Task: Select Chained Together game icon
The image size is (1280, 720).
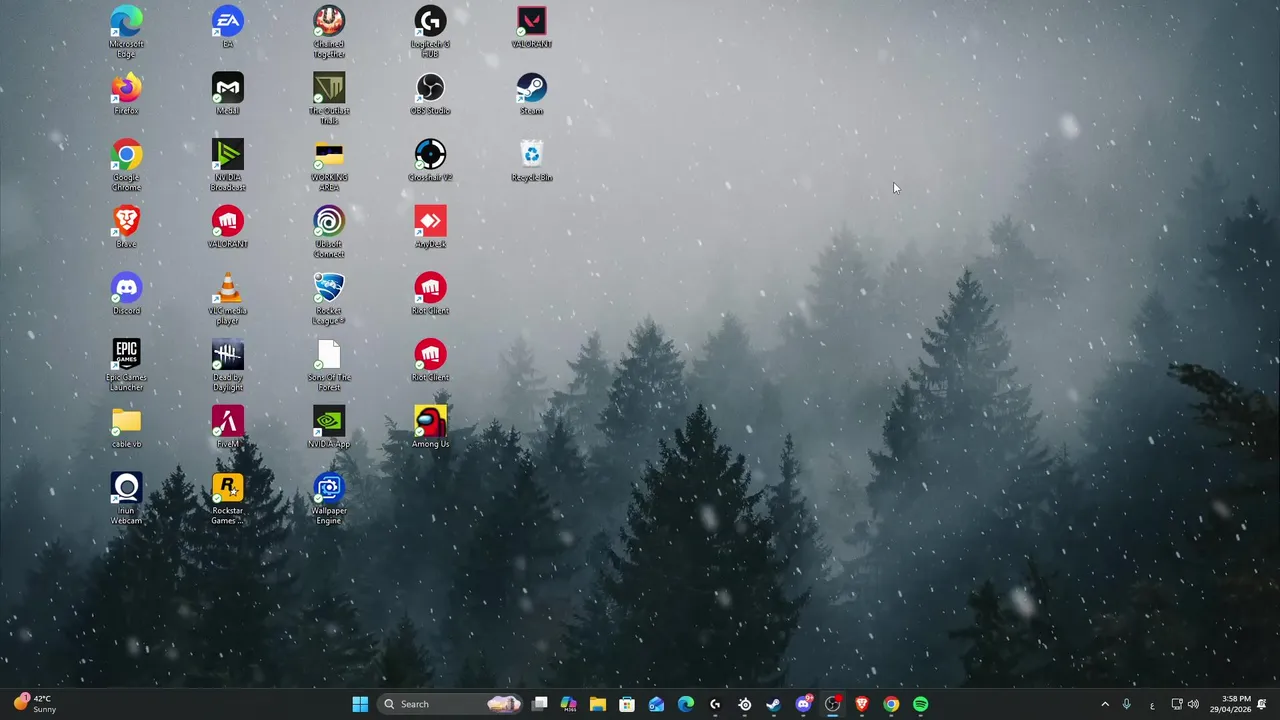Action: [329, 31]
